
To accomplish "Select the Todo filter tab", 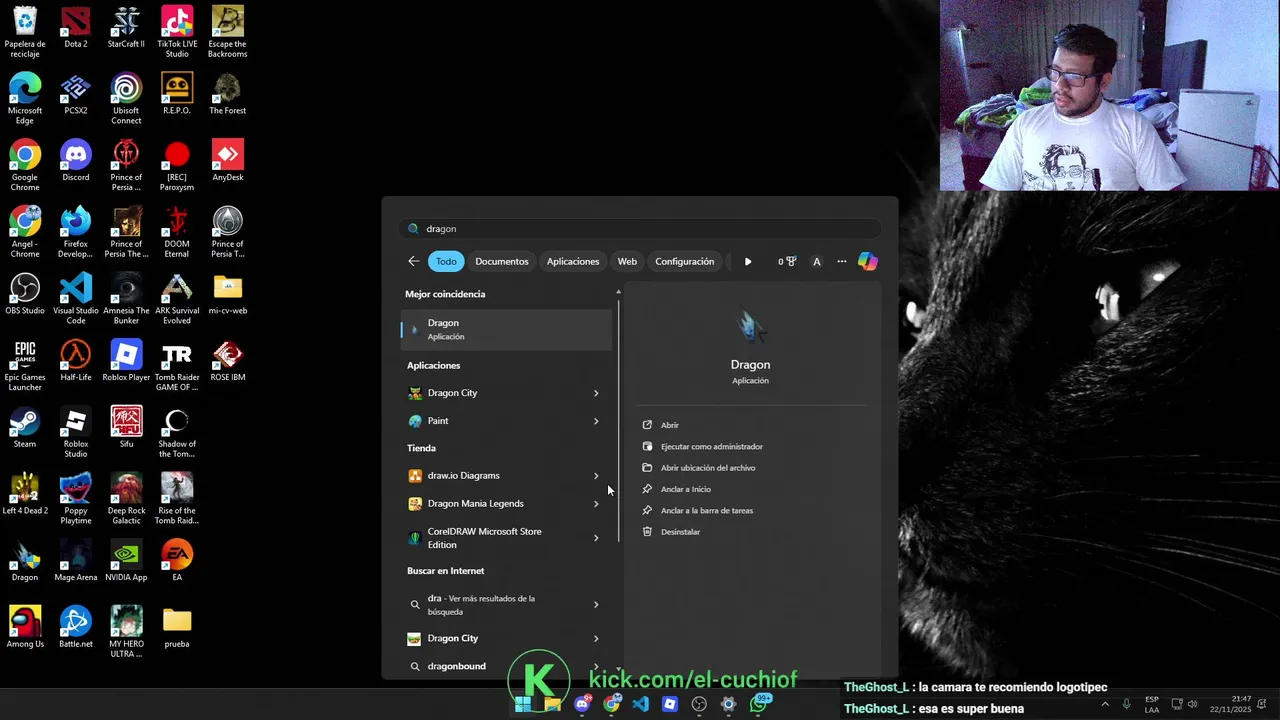I will click(x=446, y=261).
